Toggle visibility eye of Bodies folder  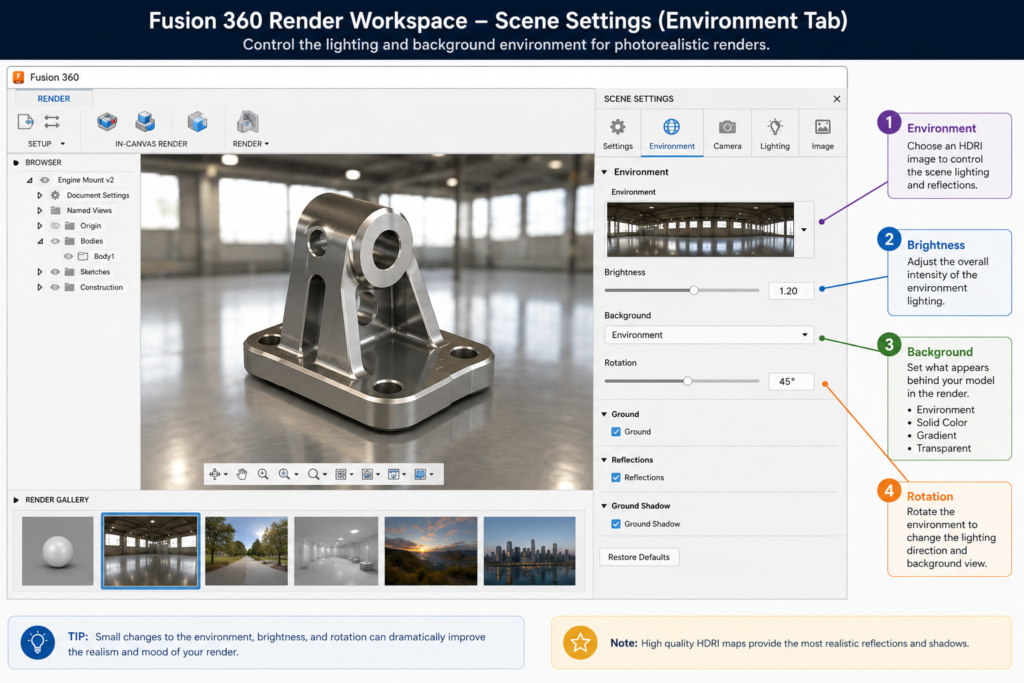coord(56,241)
